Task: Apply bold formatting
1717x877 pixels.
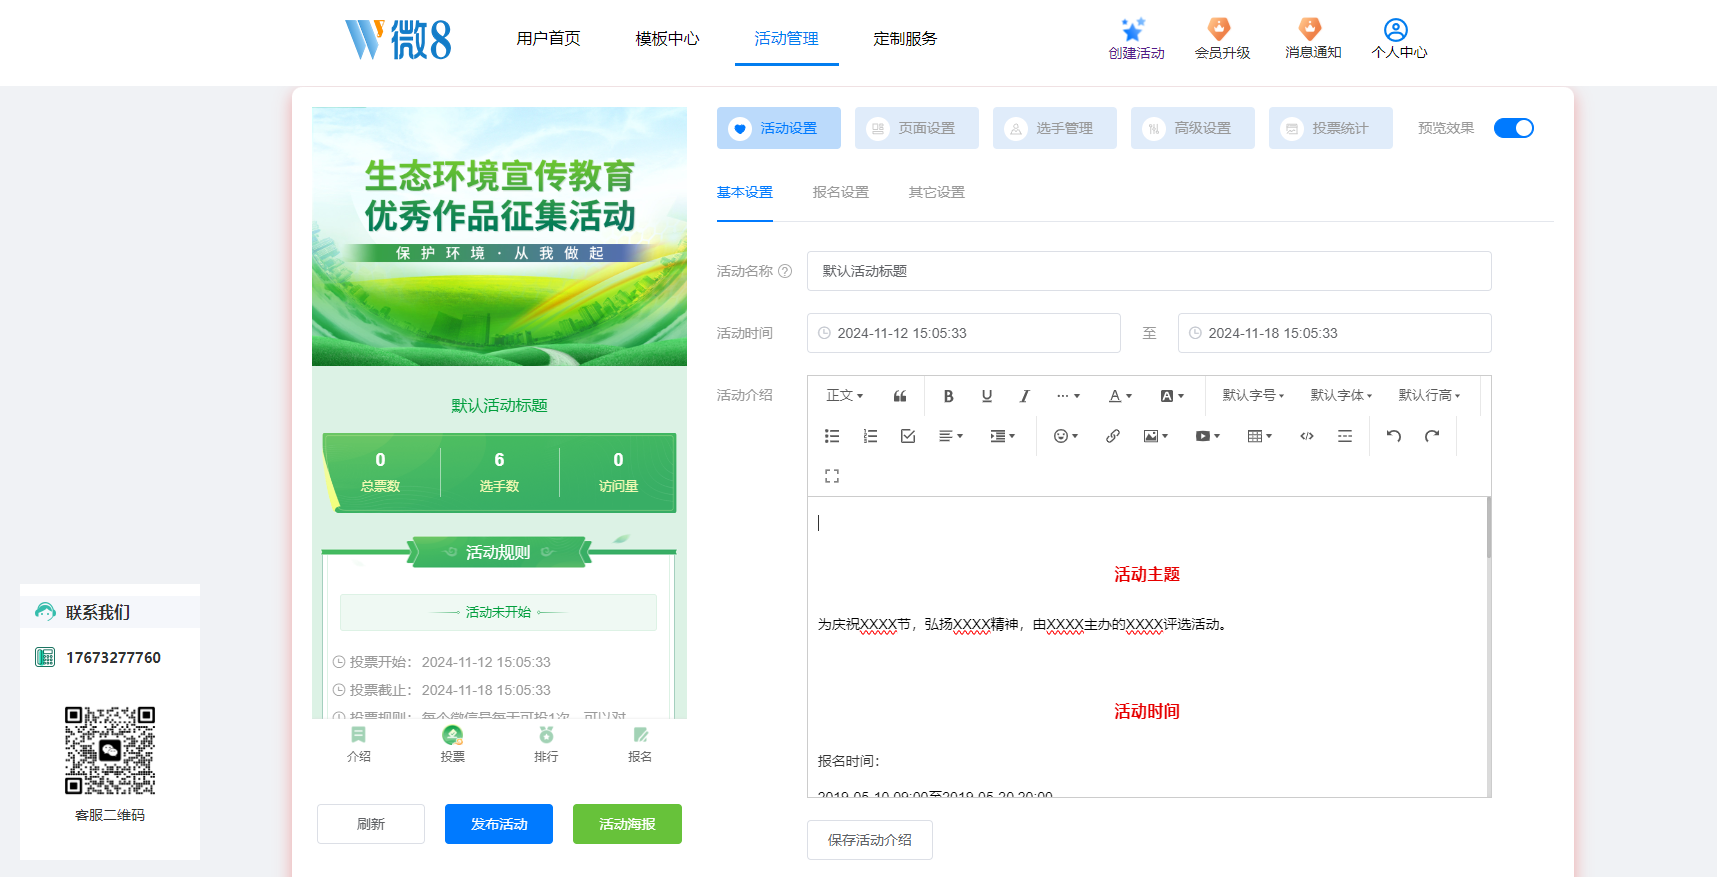Action: coord(949,396)
